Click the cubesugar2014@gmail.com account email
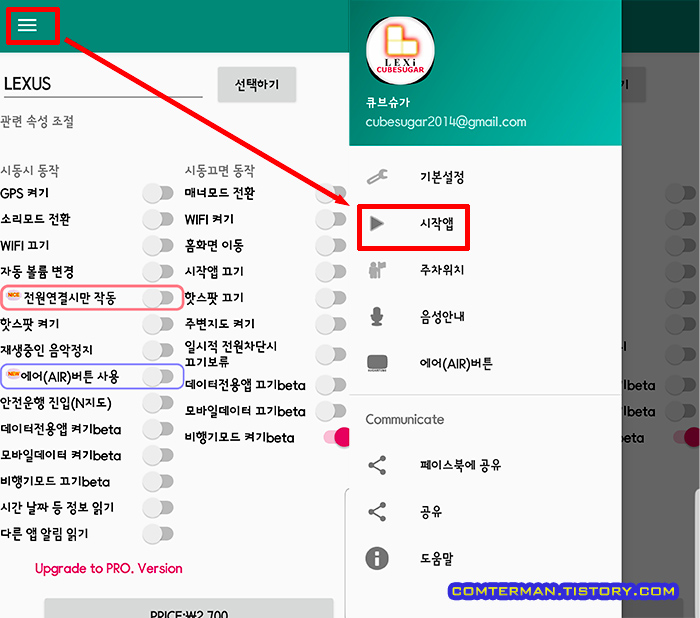The width and height of the screenshot is (700, 618). click(x=446, y=122)
